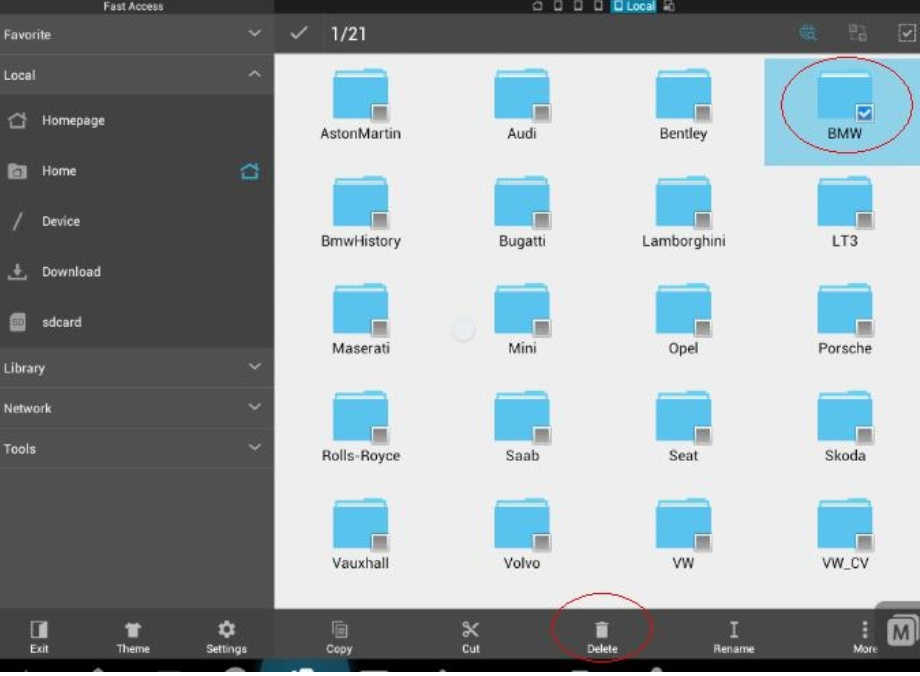Image resolution: width=920 pixels, height=676 pixels.
Task: Switch to the Local window tab
Action: tap(634, 6)
